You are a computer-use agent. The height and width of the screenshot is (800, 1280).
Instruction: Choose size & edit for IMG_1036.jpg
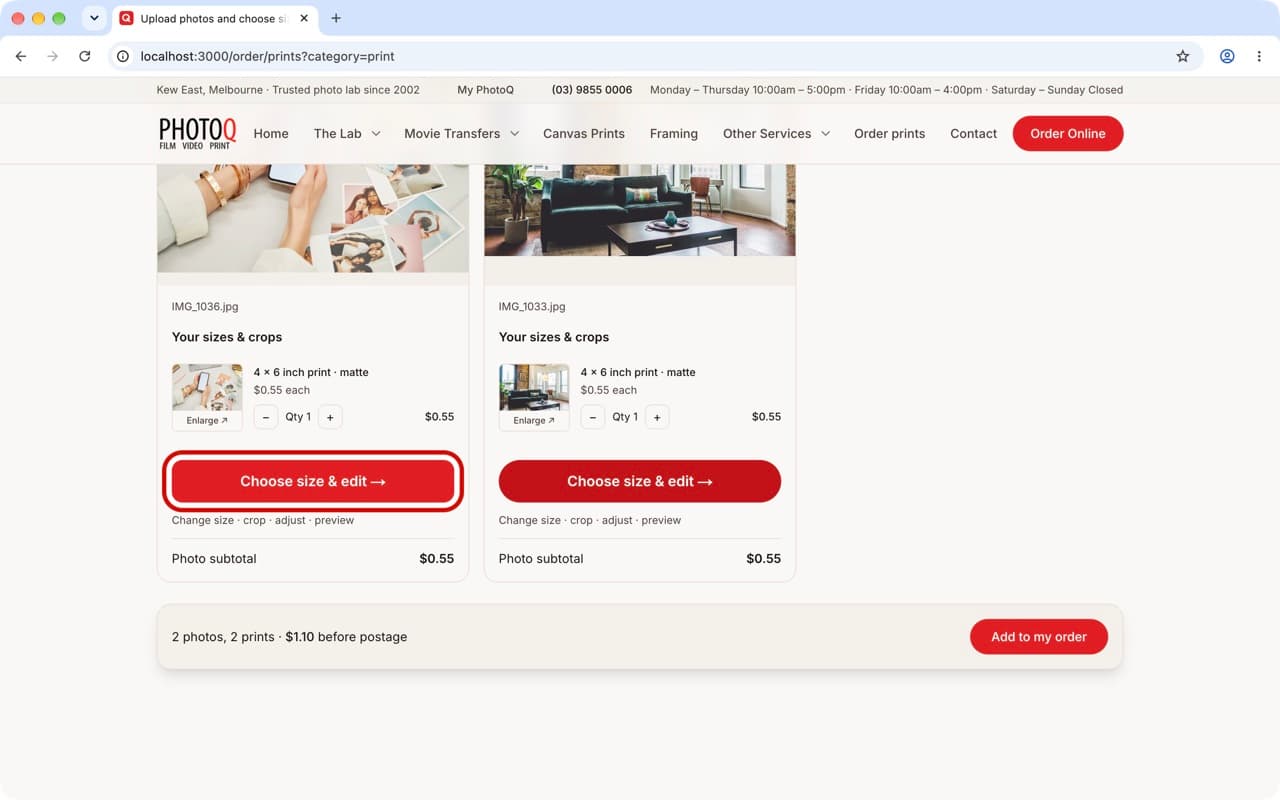tap(313, 481)
